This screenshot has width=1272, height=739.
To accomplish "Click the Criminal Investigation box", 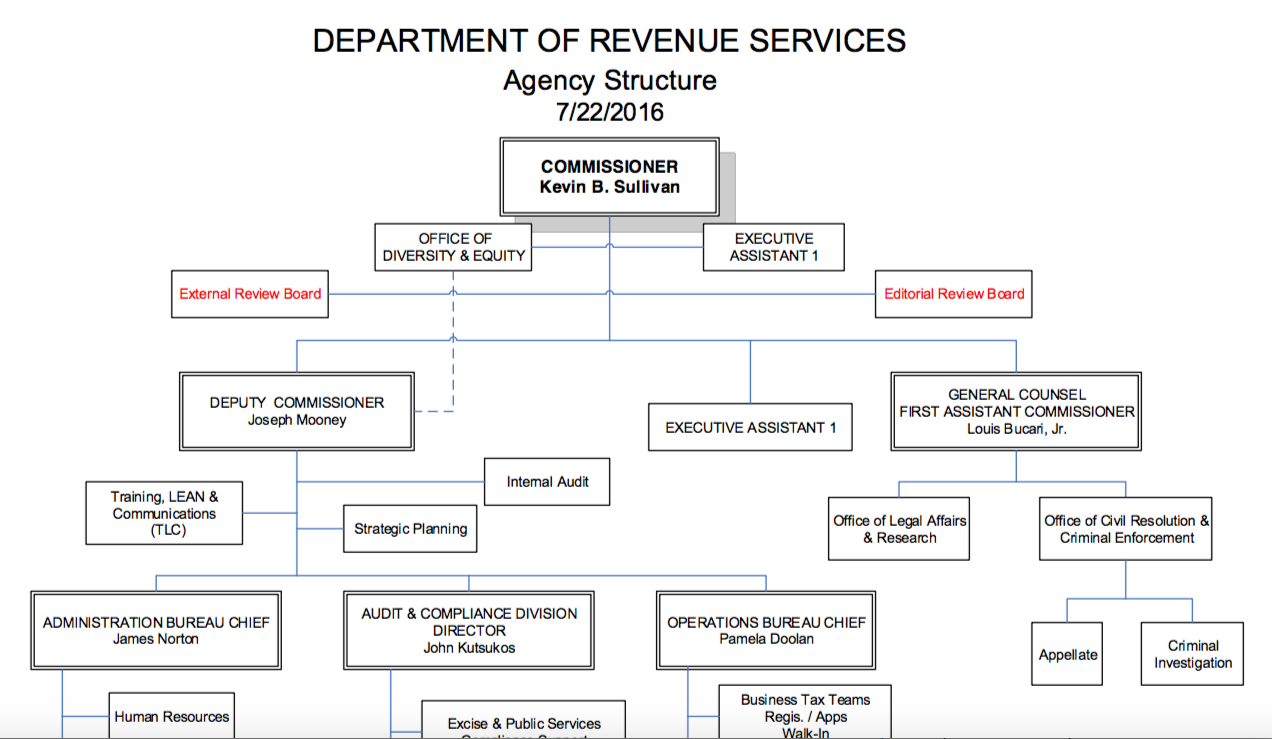I will 1193,654.
